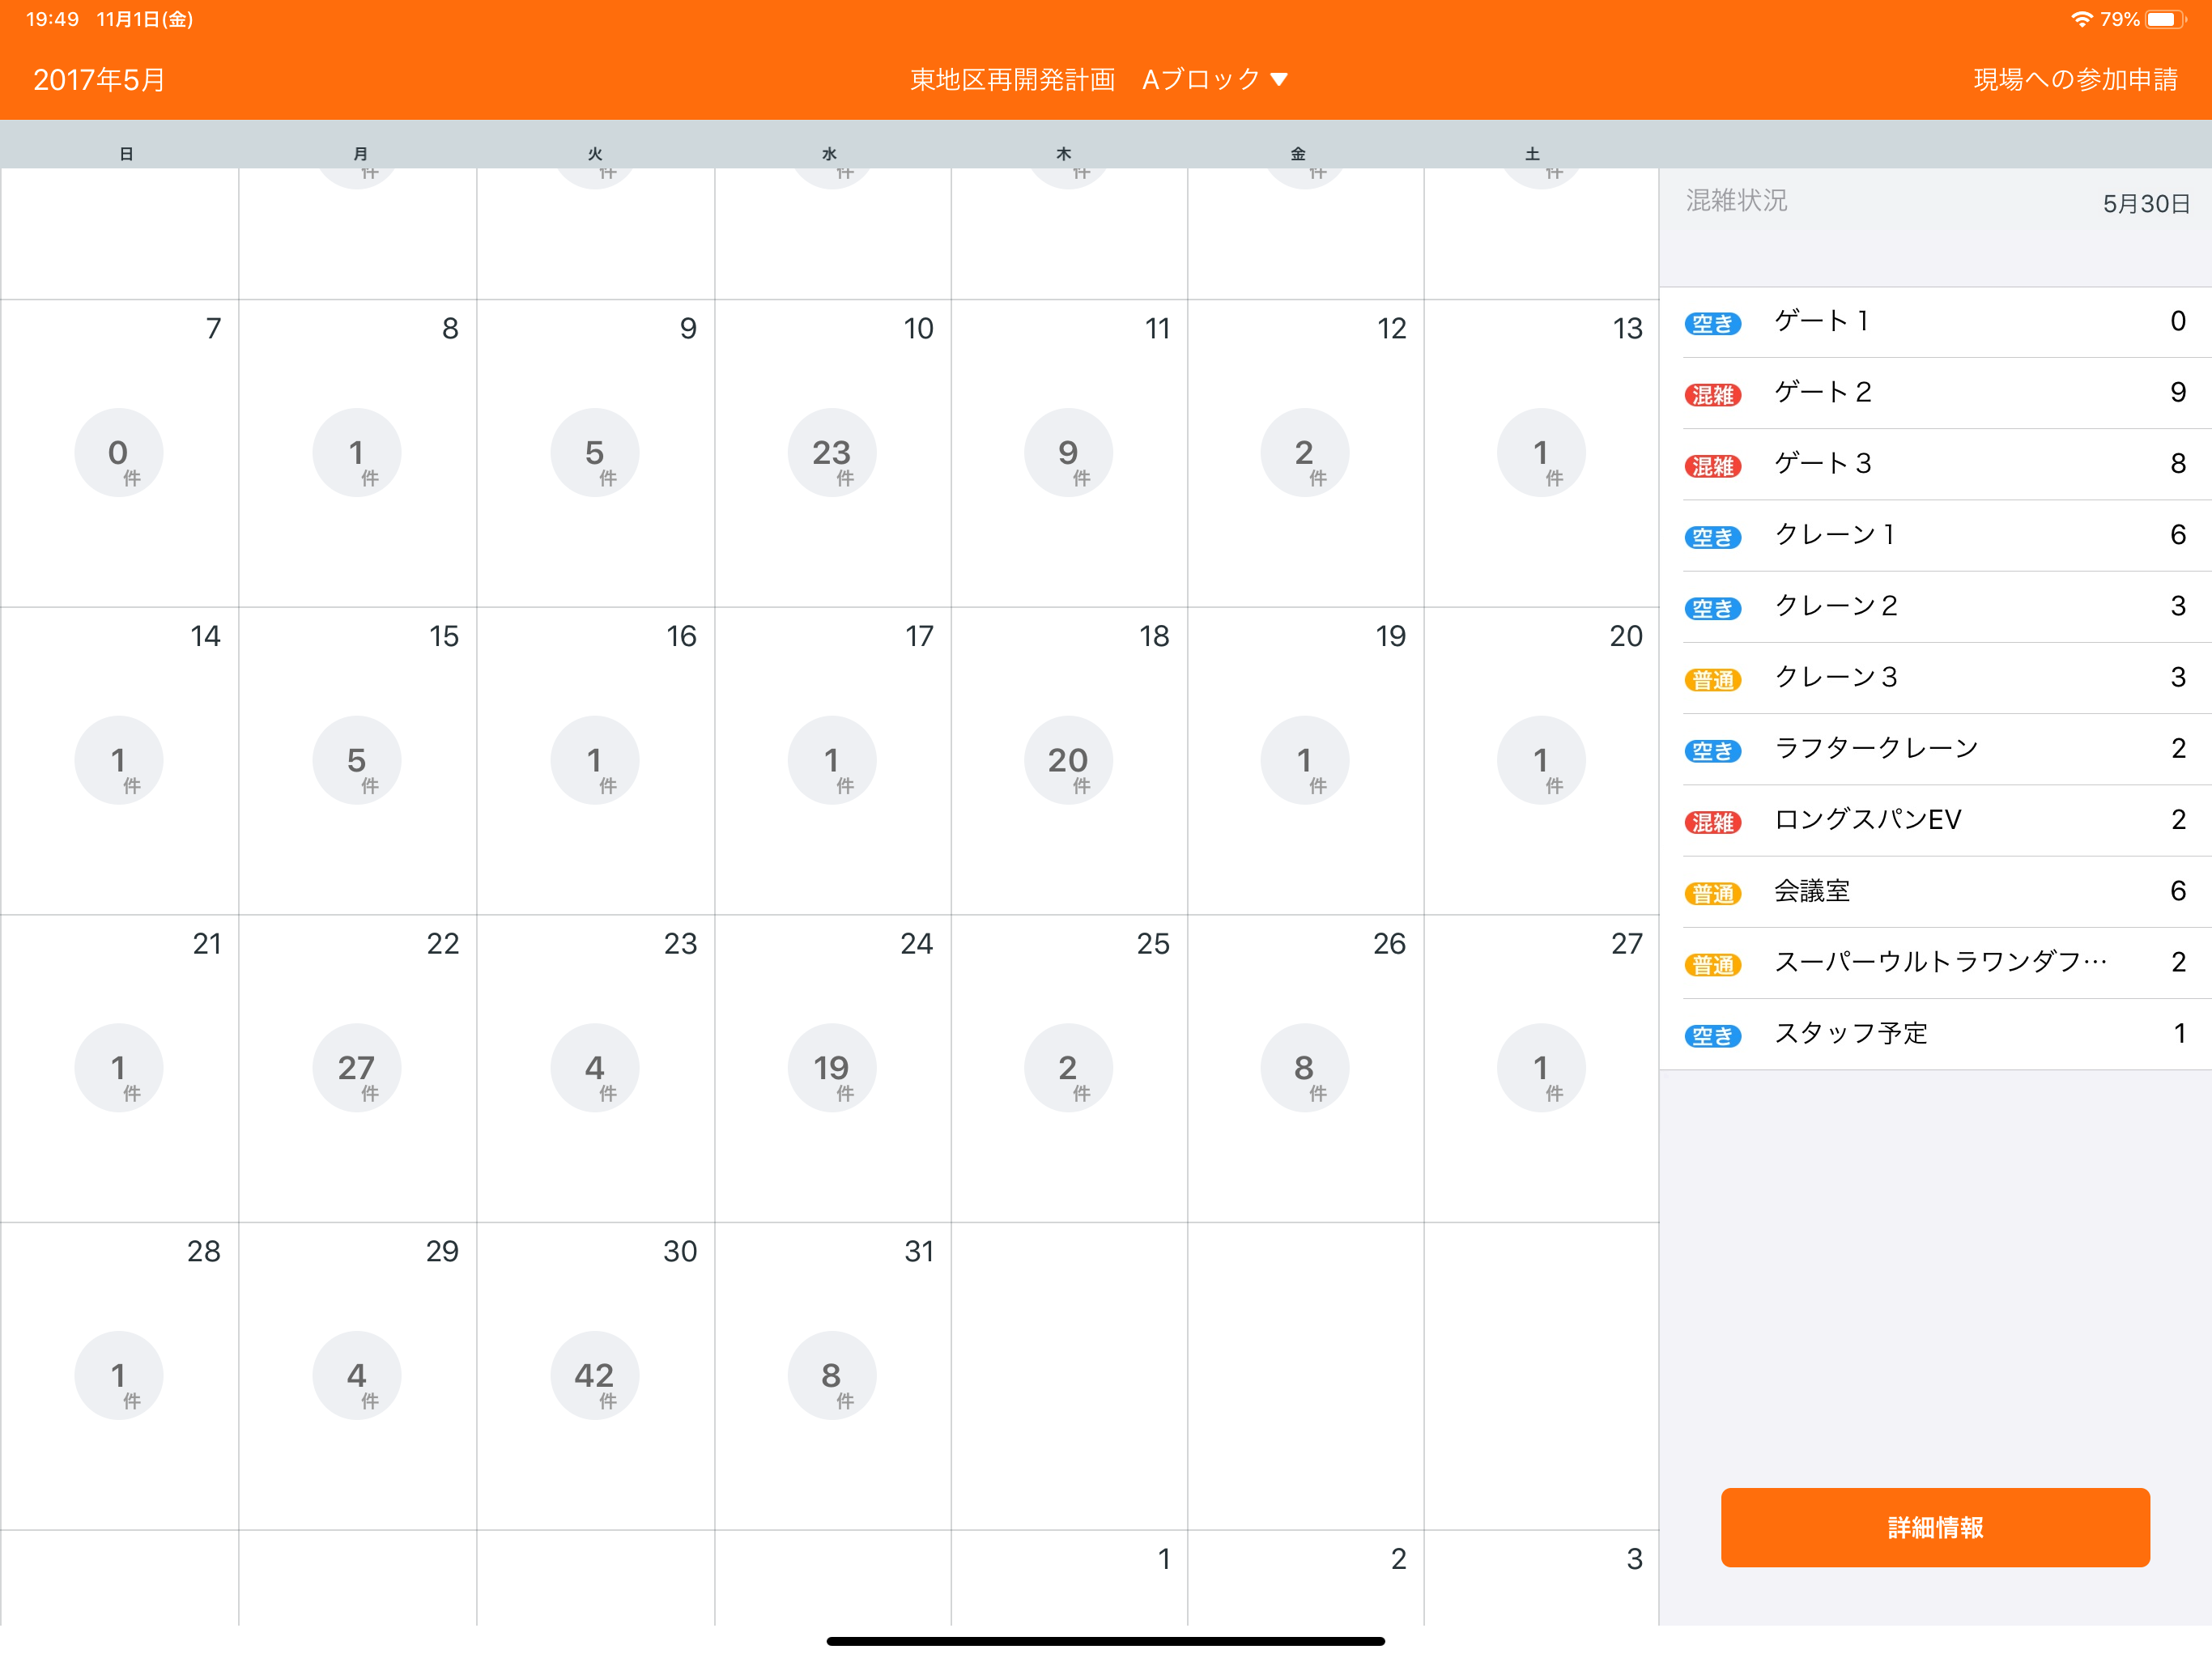2212x1658 pixels.
Task: Open the ゲート１ congestion row
Action: tap(1935, 322)
